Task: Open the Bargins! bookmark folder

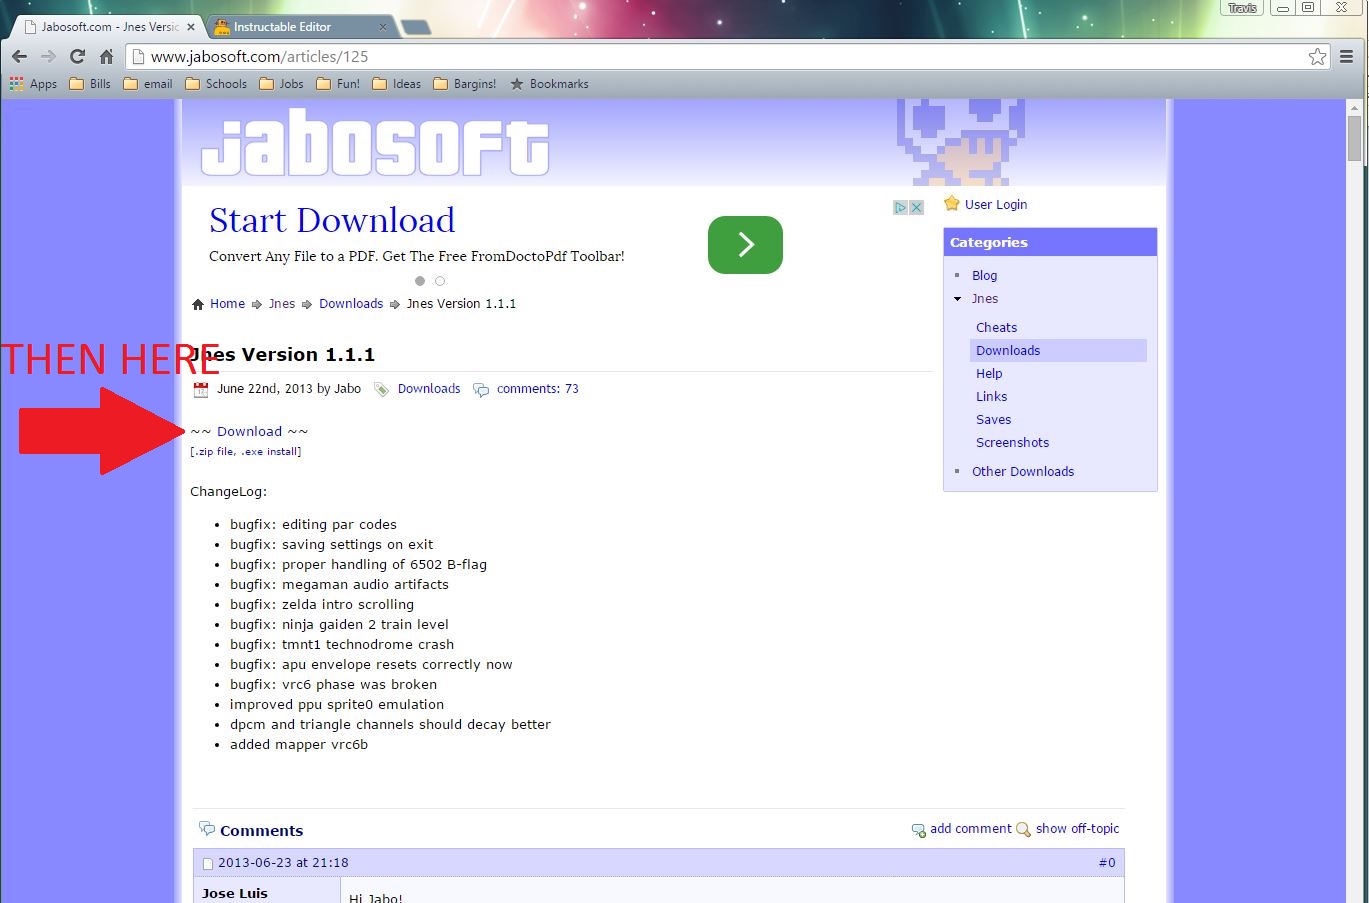Action: (465, 84)
